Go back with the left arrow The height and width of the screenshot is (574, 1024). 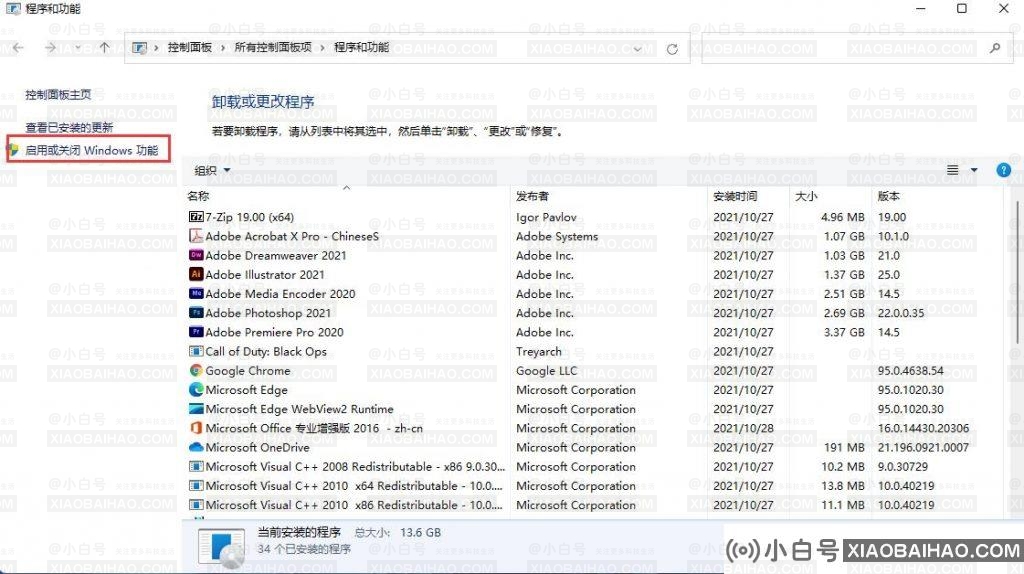[18, 48]
